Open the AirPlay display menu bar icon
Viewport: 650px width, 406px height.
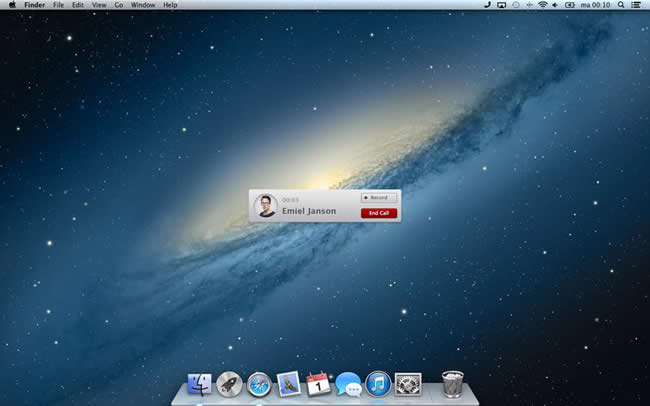(x=502, y=5)
